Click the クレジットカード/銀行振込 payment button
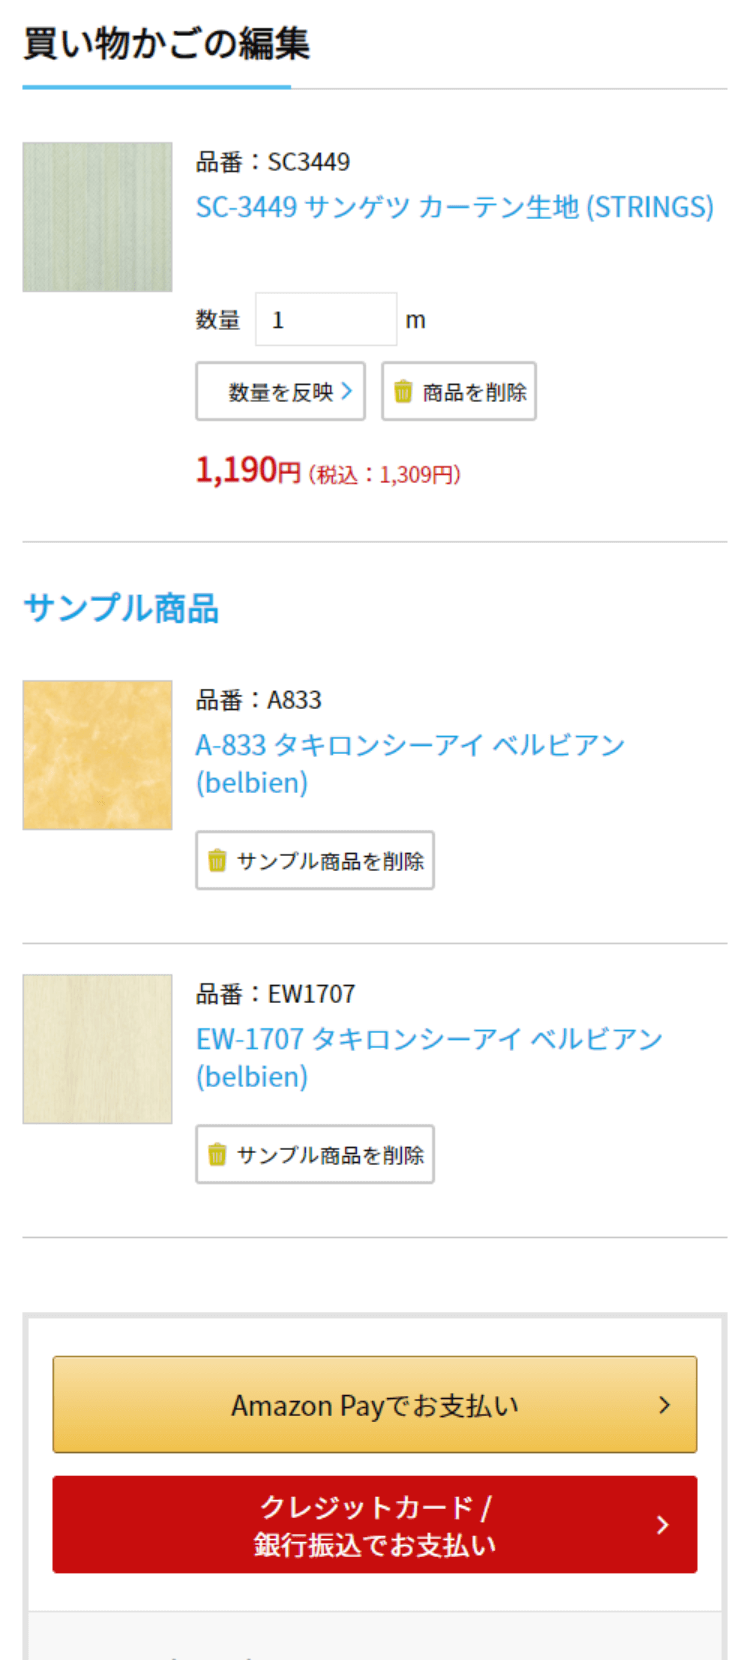The width and height of the screenshot is (750, 1660). [374, 1524]
